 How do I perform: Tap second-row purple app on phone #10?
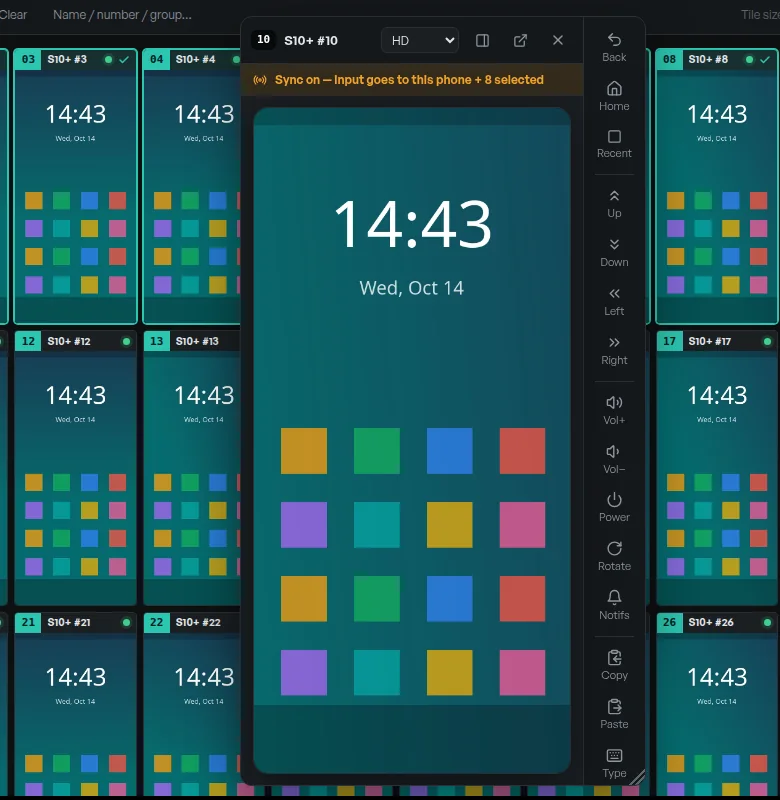pos(304,525)
